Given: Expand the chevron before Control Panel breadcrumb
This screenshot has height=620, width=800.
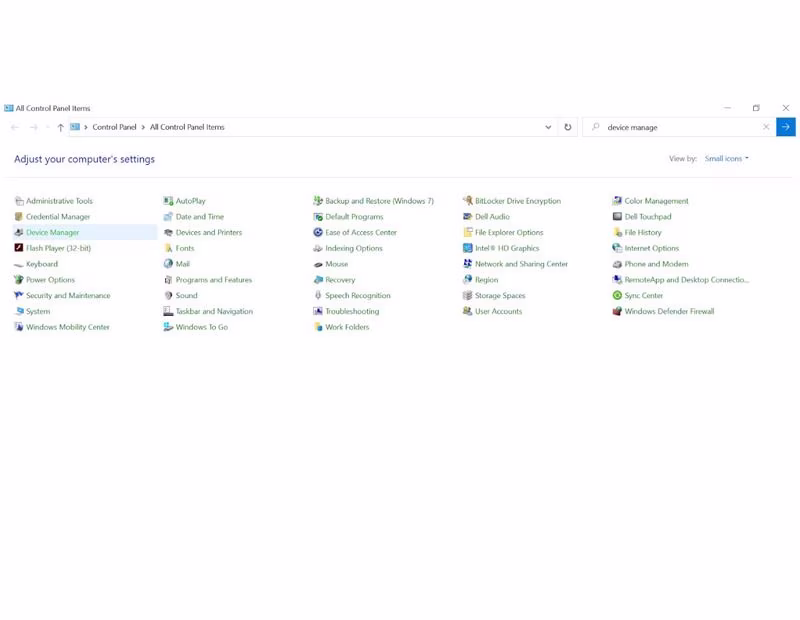Looking at the screenshot, I should (86, 128).
